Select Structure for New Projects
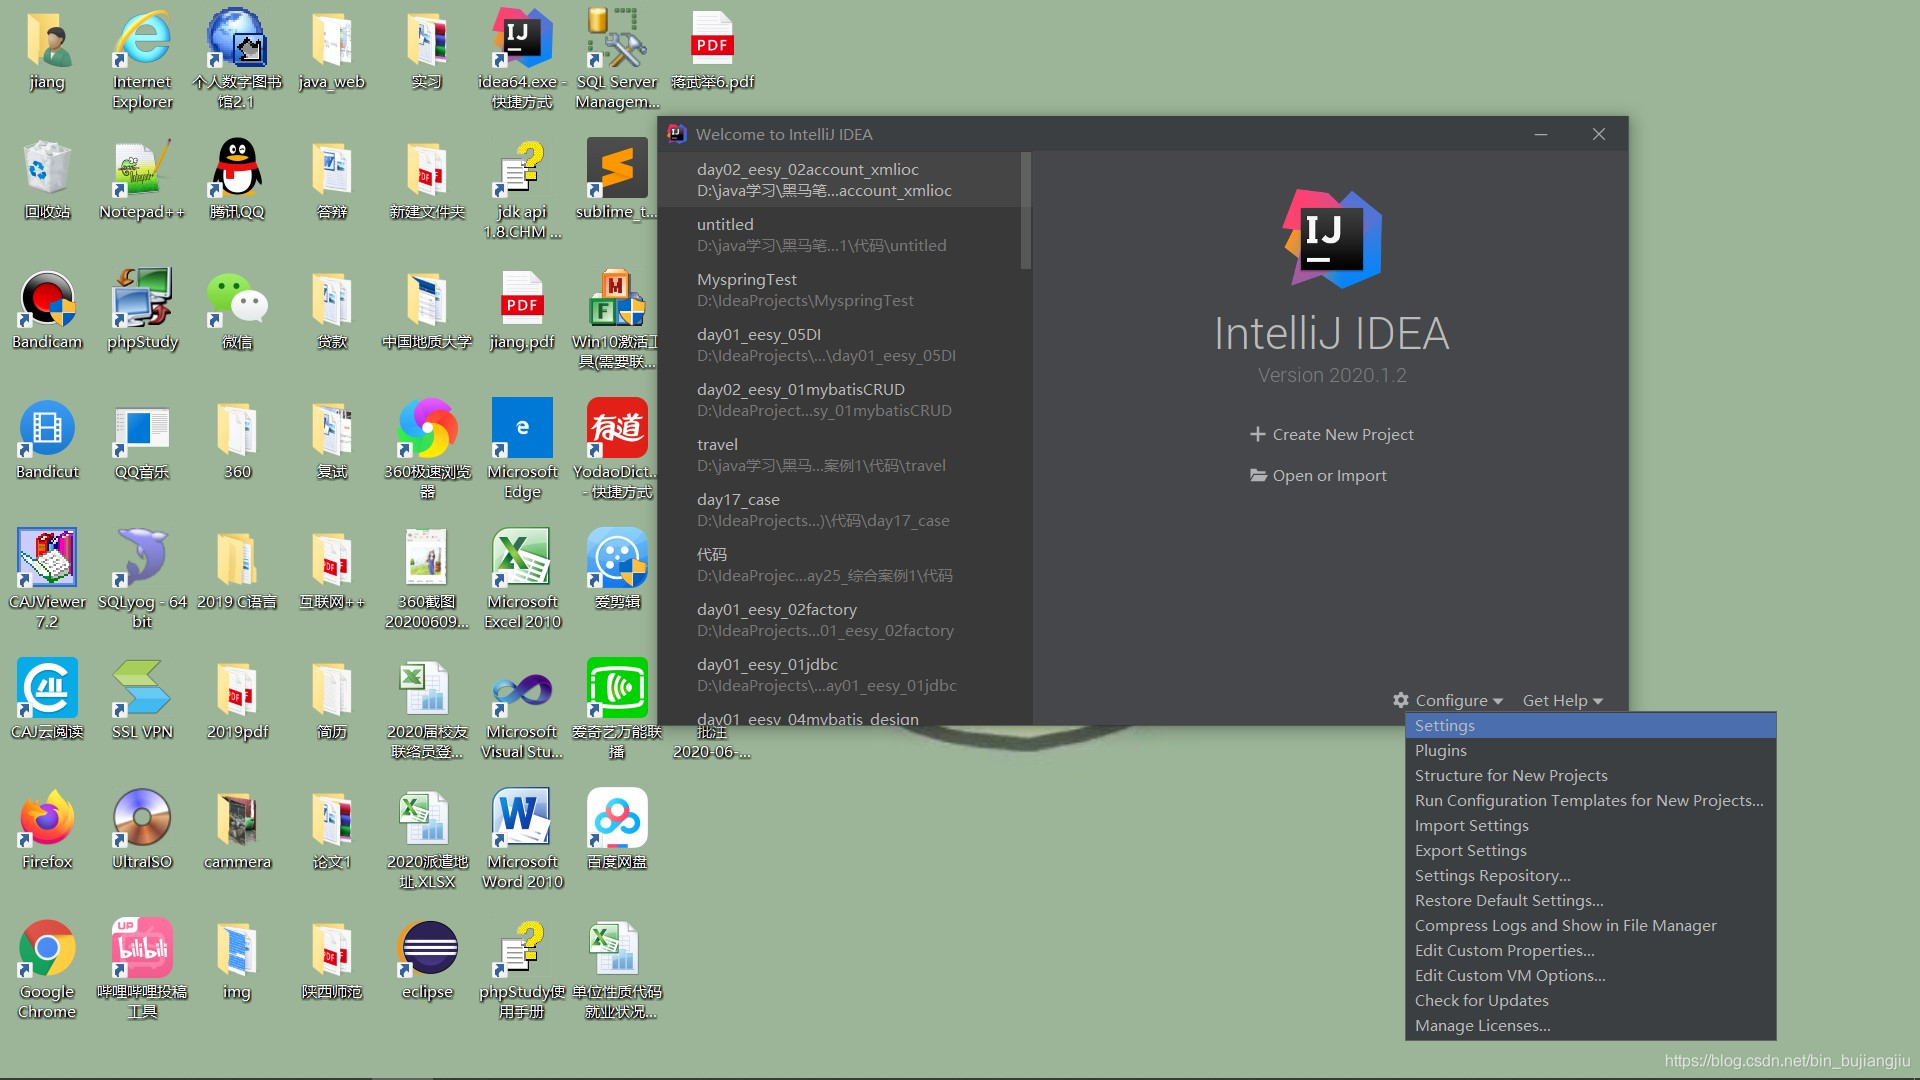This screenshot has height=1080, width=1920. 1590,775
